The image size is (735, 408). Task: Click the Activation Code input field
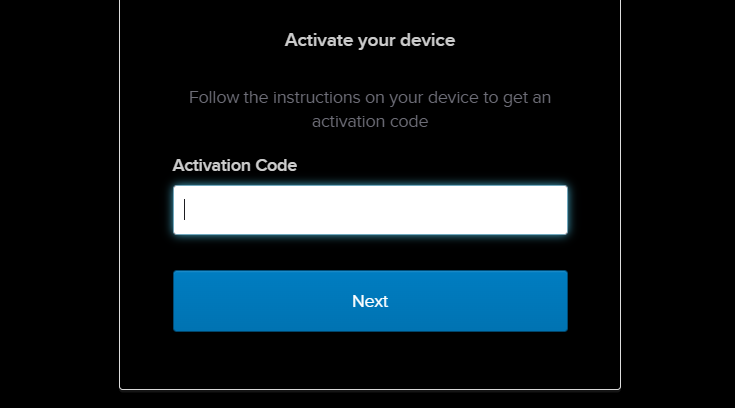[x=370, y=210]
